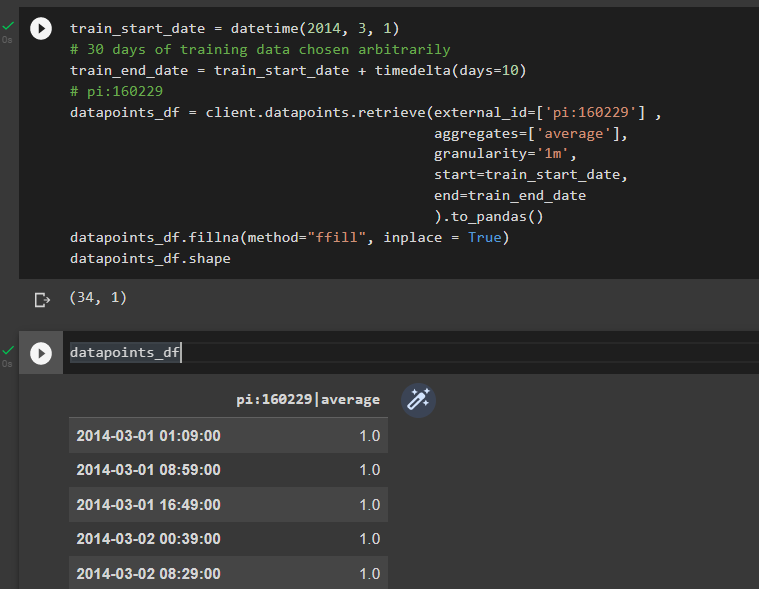Click the '30 days of training data' comment

[260, 49]
